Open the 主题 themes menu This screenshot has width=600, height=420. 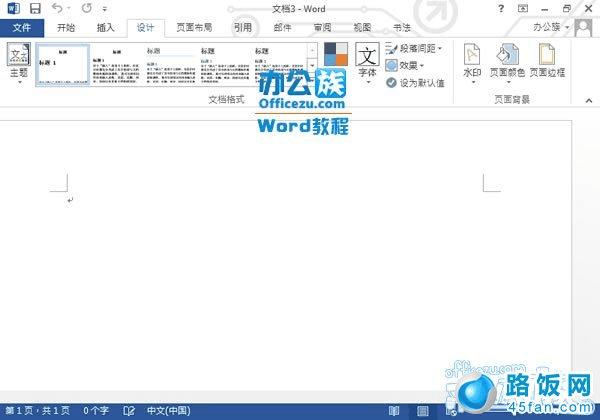coord(19,63)
